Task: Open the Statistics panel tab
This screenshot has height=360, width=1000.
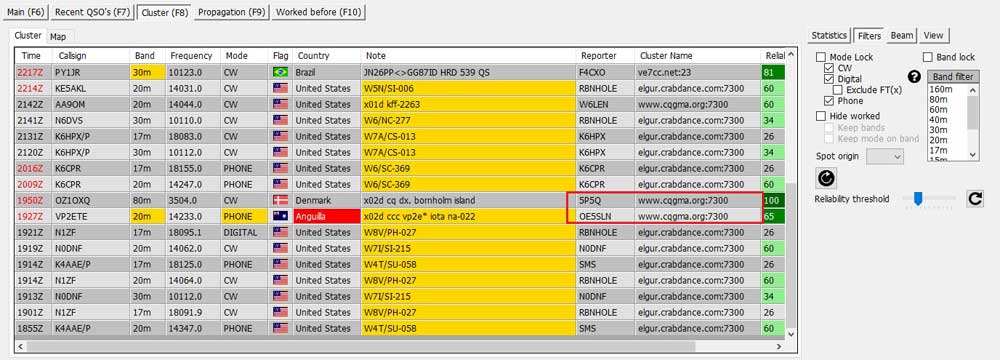Action: (829, 36)
